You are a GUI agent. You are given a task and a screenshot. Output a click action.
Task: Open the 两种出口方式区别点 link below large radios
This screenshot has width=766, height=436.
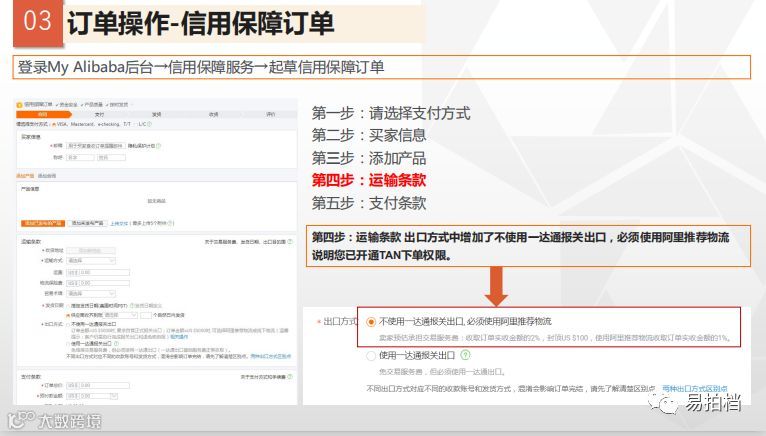(695, 389)
